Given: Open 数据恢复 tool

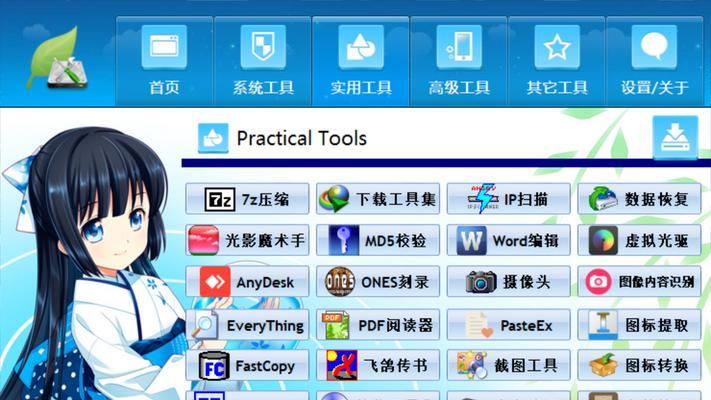Looking at the screenshot, I should coord(639,199).
